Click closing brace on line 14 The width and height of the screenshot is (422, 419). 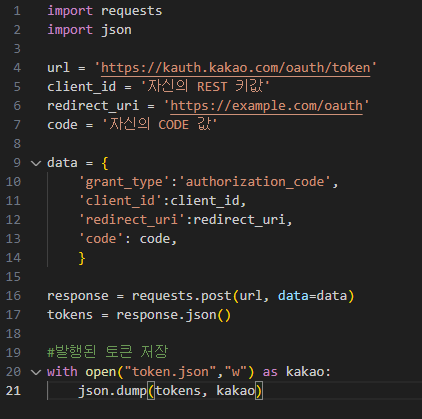point(82,258)
